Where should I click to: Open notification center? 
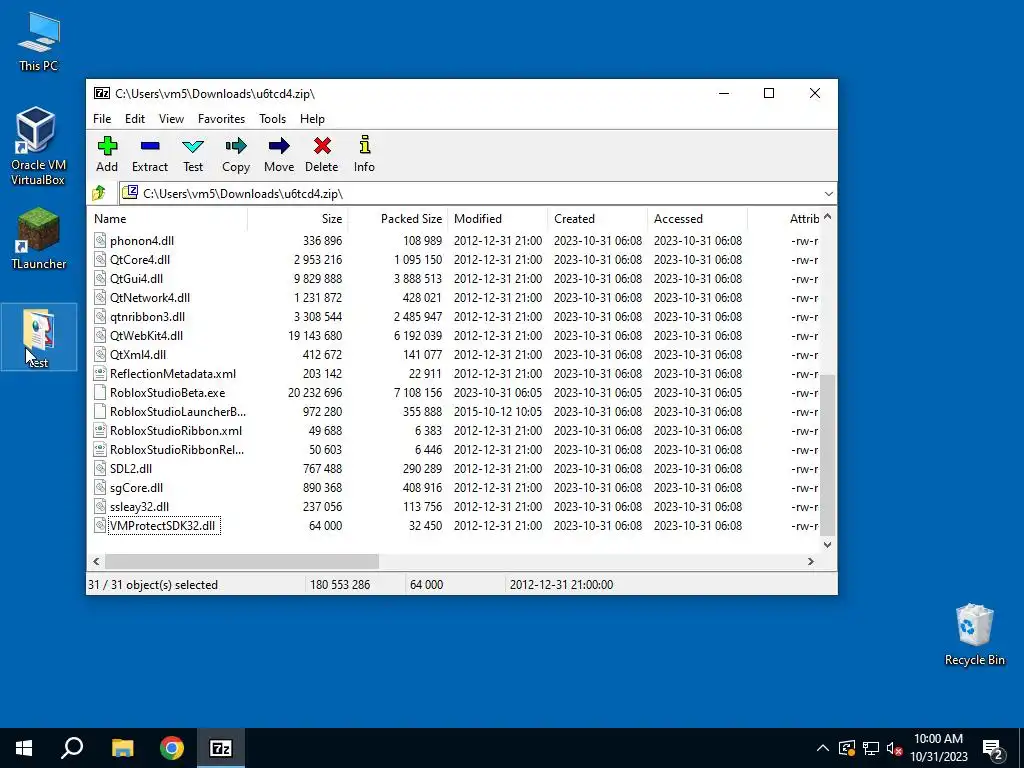click(x=993, y=749)
